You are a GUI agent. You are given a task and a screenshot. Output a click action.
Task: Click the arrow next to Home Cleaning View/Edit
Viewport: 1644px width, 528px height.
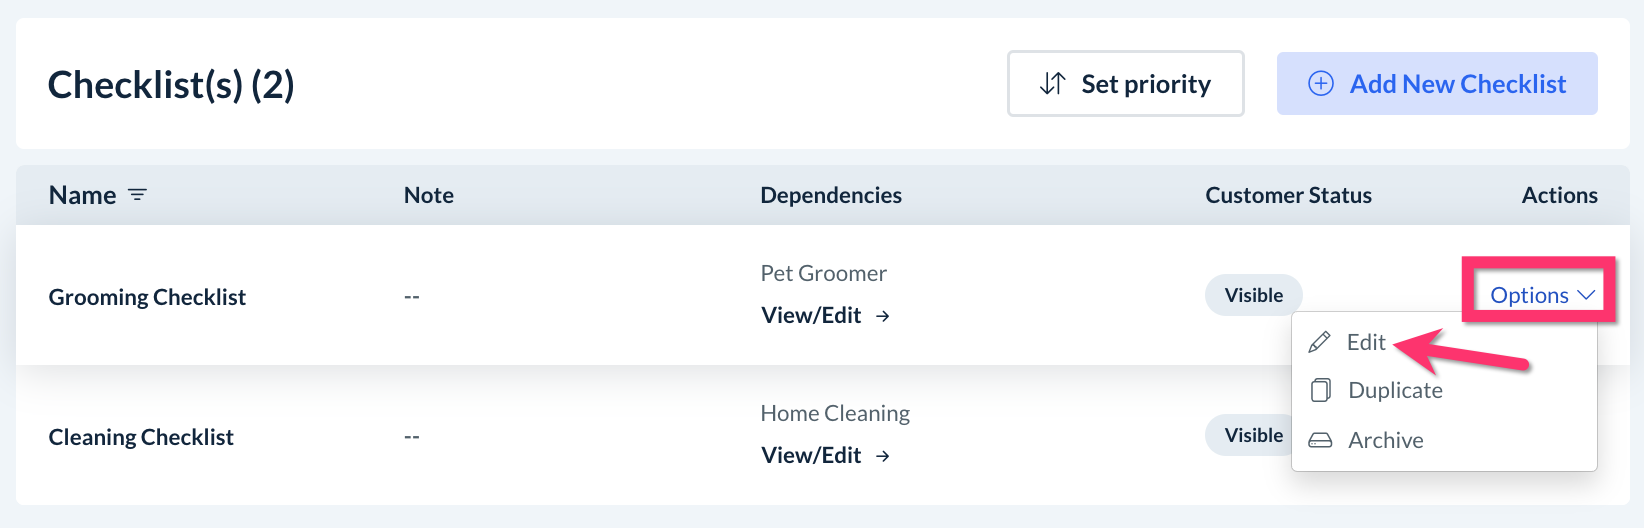(x=883, y=456)
